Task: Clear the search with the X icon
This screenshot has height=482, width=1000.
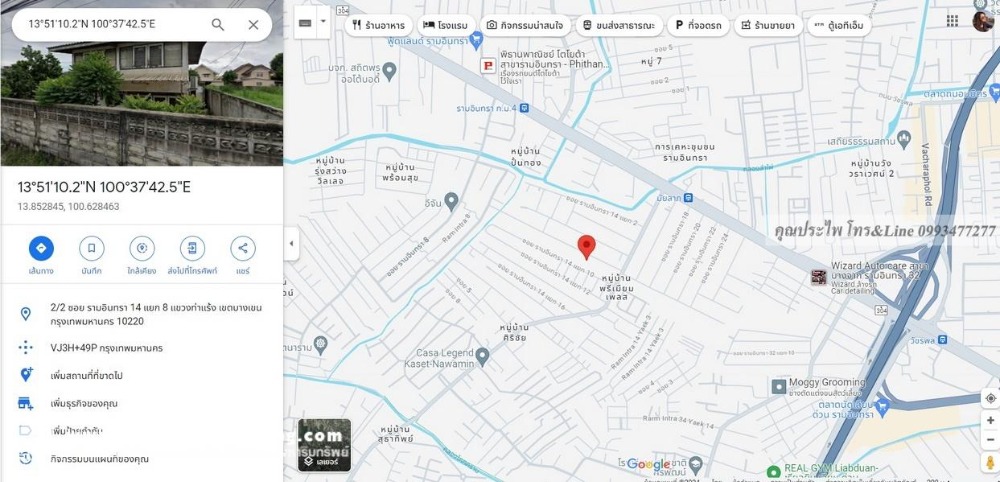Action: pyautogui.click(x=253, y=25)
